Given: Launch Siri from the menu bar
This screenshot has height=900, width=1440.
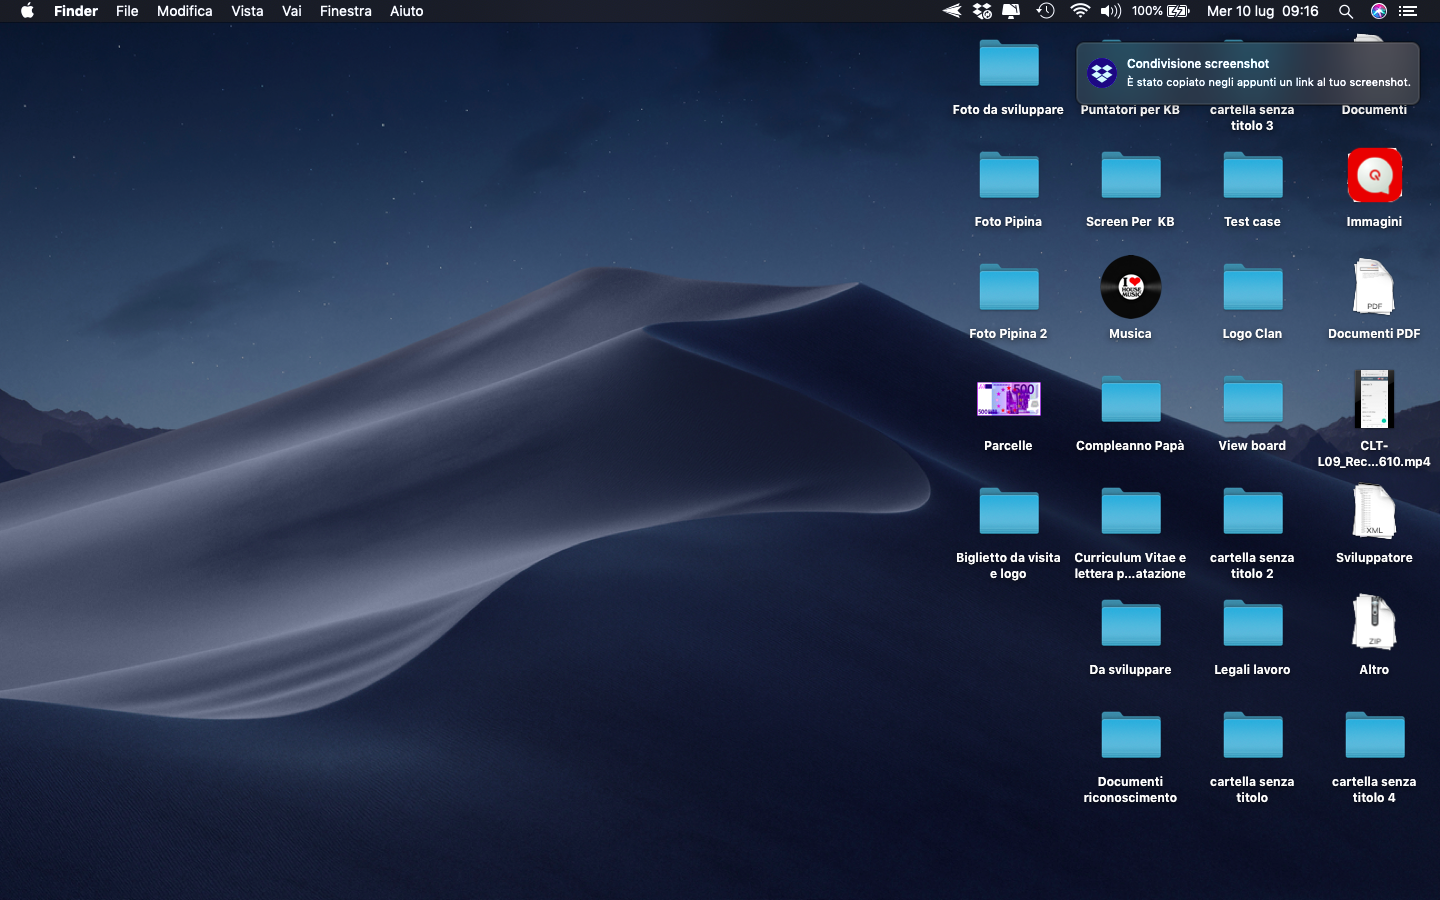Looking at the screenshot, I should point(1378,11).
